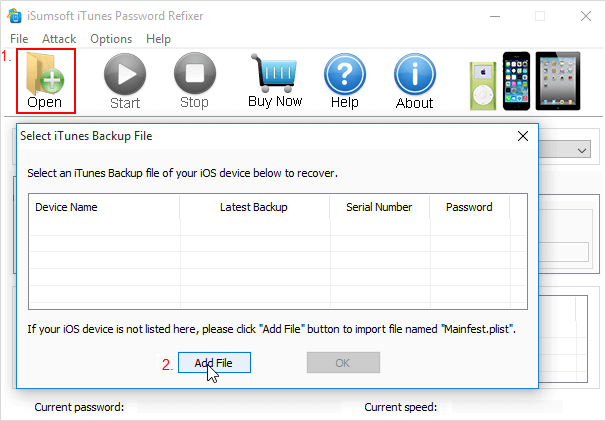Close the Select iTunes Backup File dialog
This screenshot has height=421, width=606.
coord(522,136)
